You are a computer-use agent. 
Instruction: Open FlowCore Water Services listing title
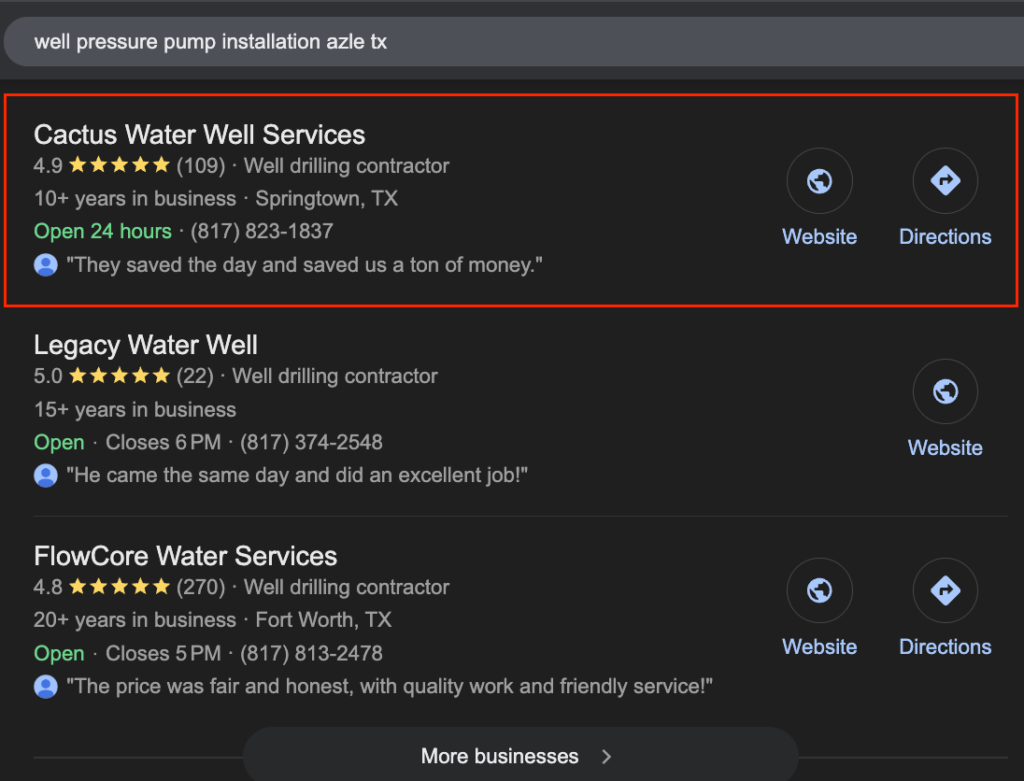(x=185, y=556)
